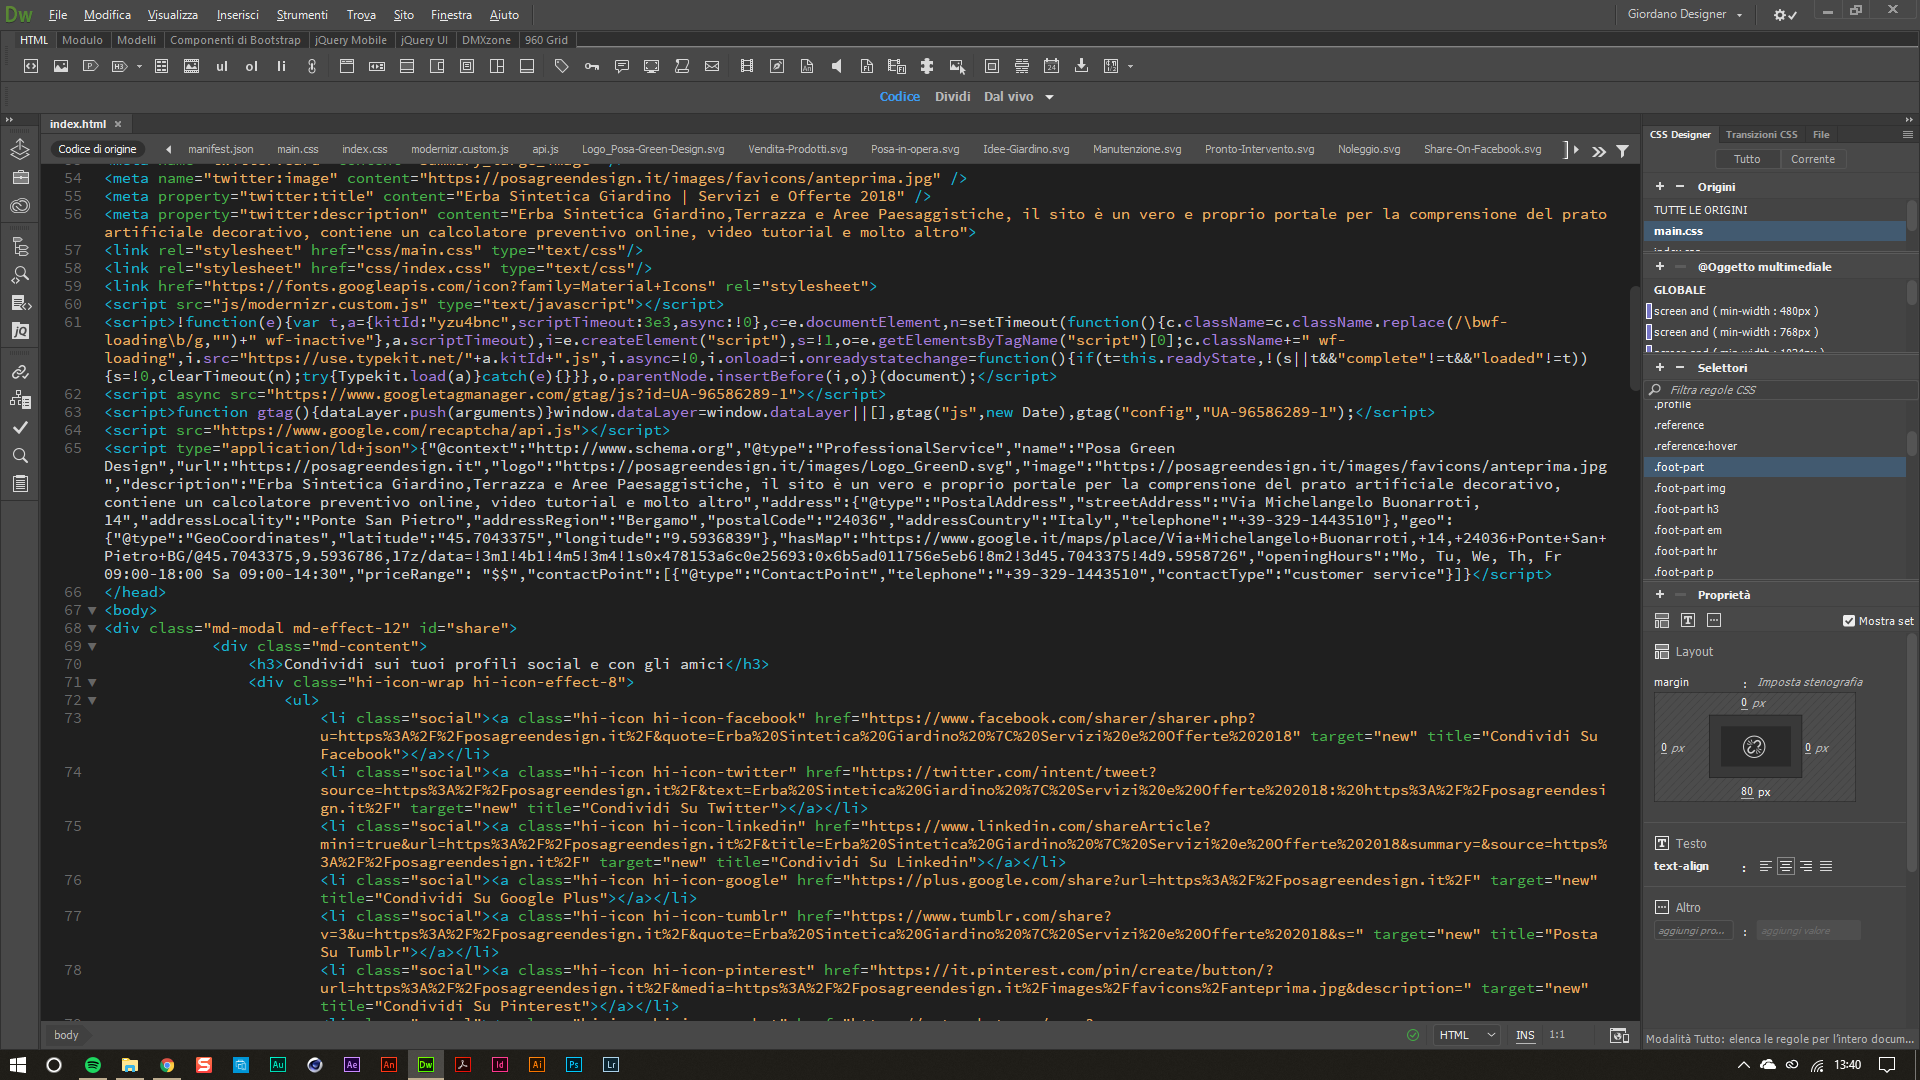Insert a Keywords (key) element
This screenshot has width=1920, height=1080.
(x=592, y=66)
